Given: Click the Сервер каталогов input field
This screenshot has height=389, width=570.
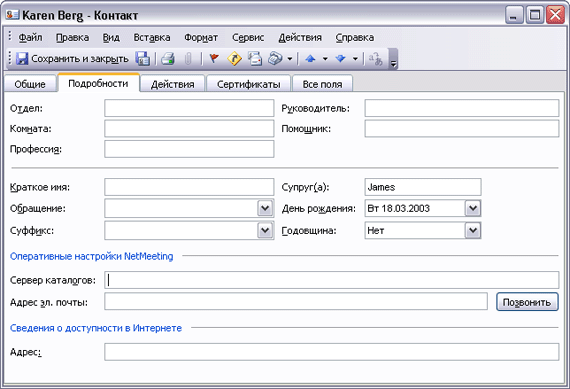Looking at the screenshot, I should [332, 280].
